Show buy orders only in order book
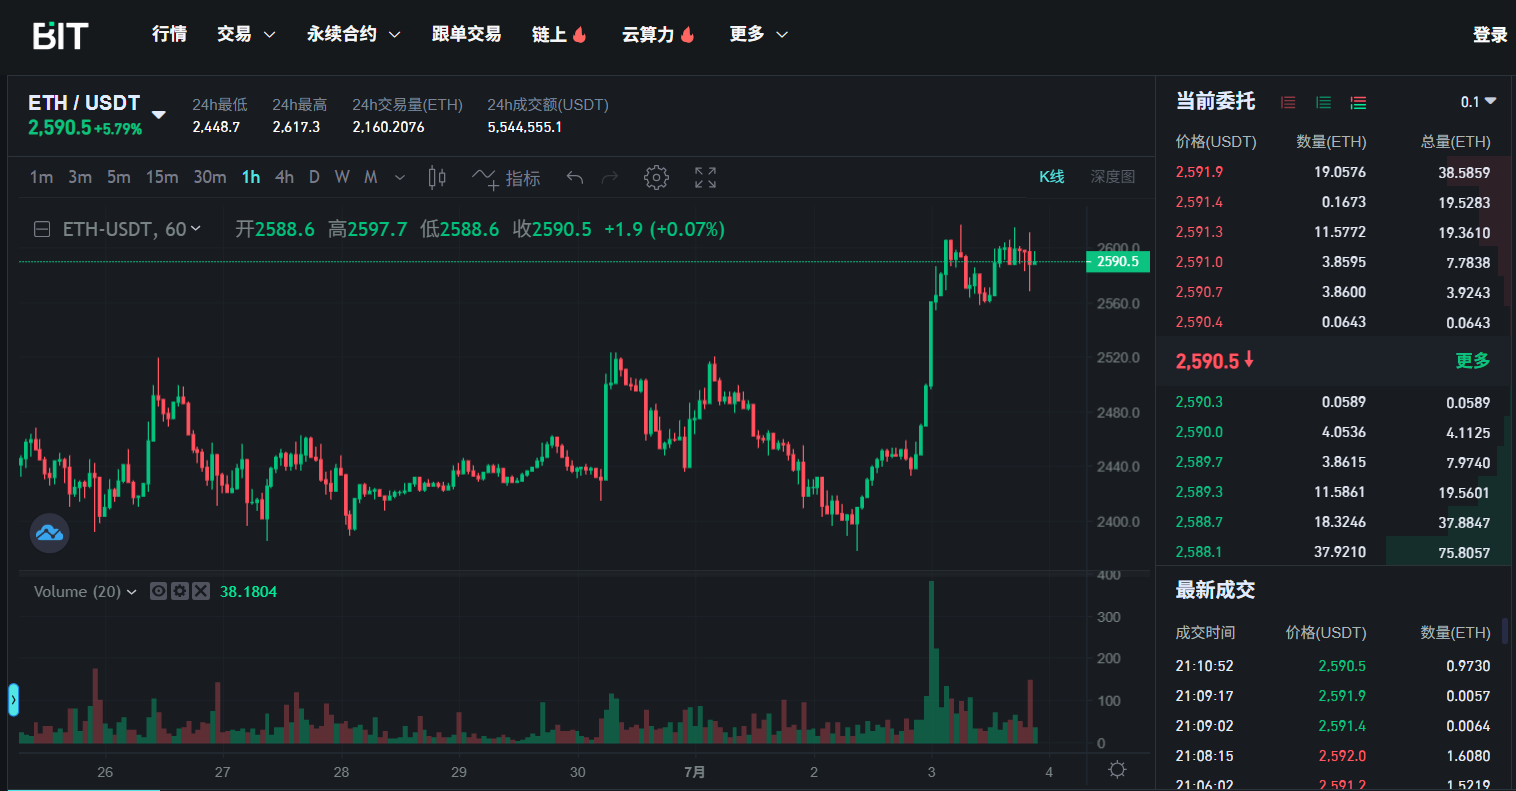 1323,102
